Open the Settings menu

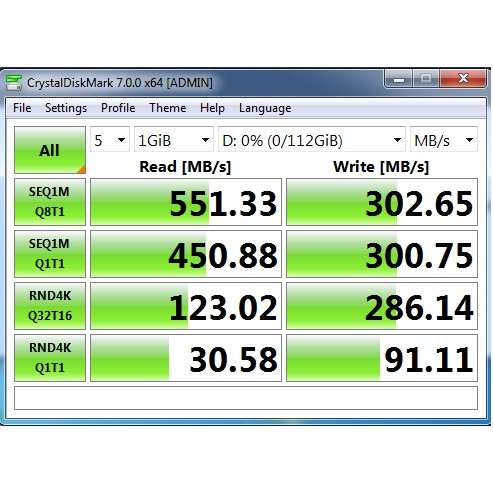click(66, 108)
